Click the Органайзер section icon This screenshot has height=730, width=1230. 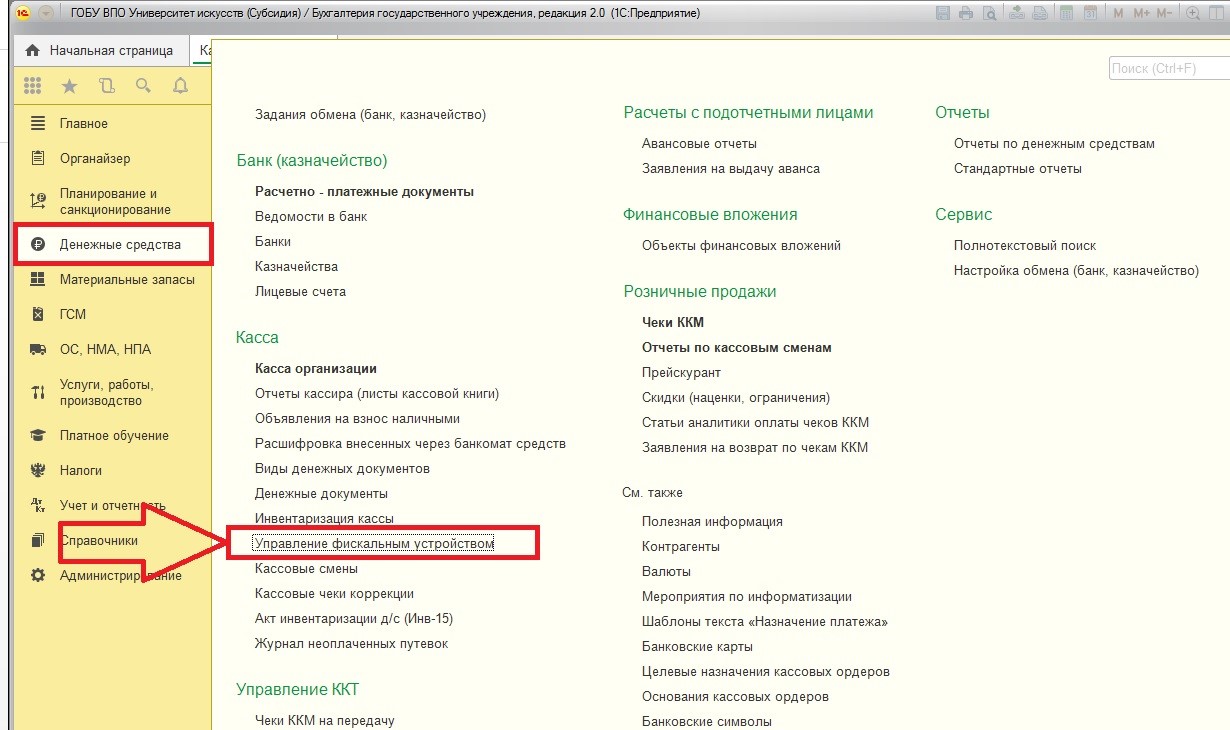[38, 158]
